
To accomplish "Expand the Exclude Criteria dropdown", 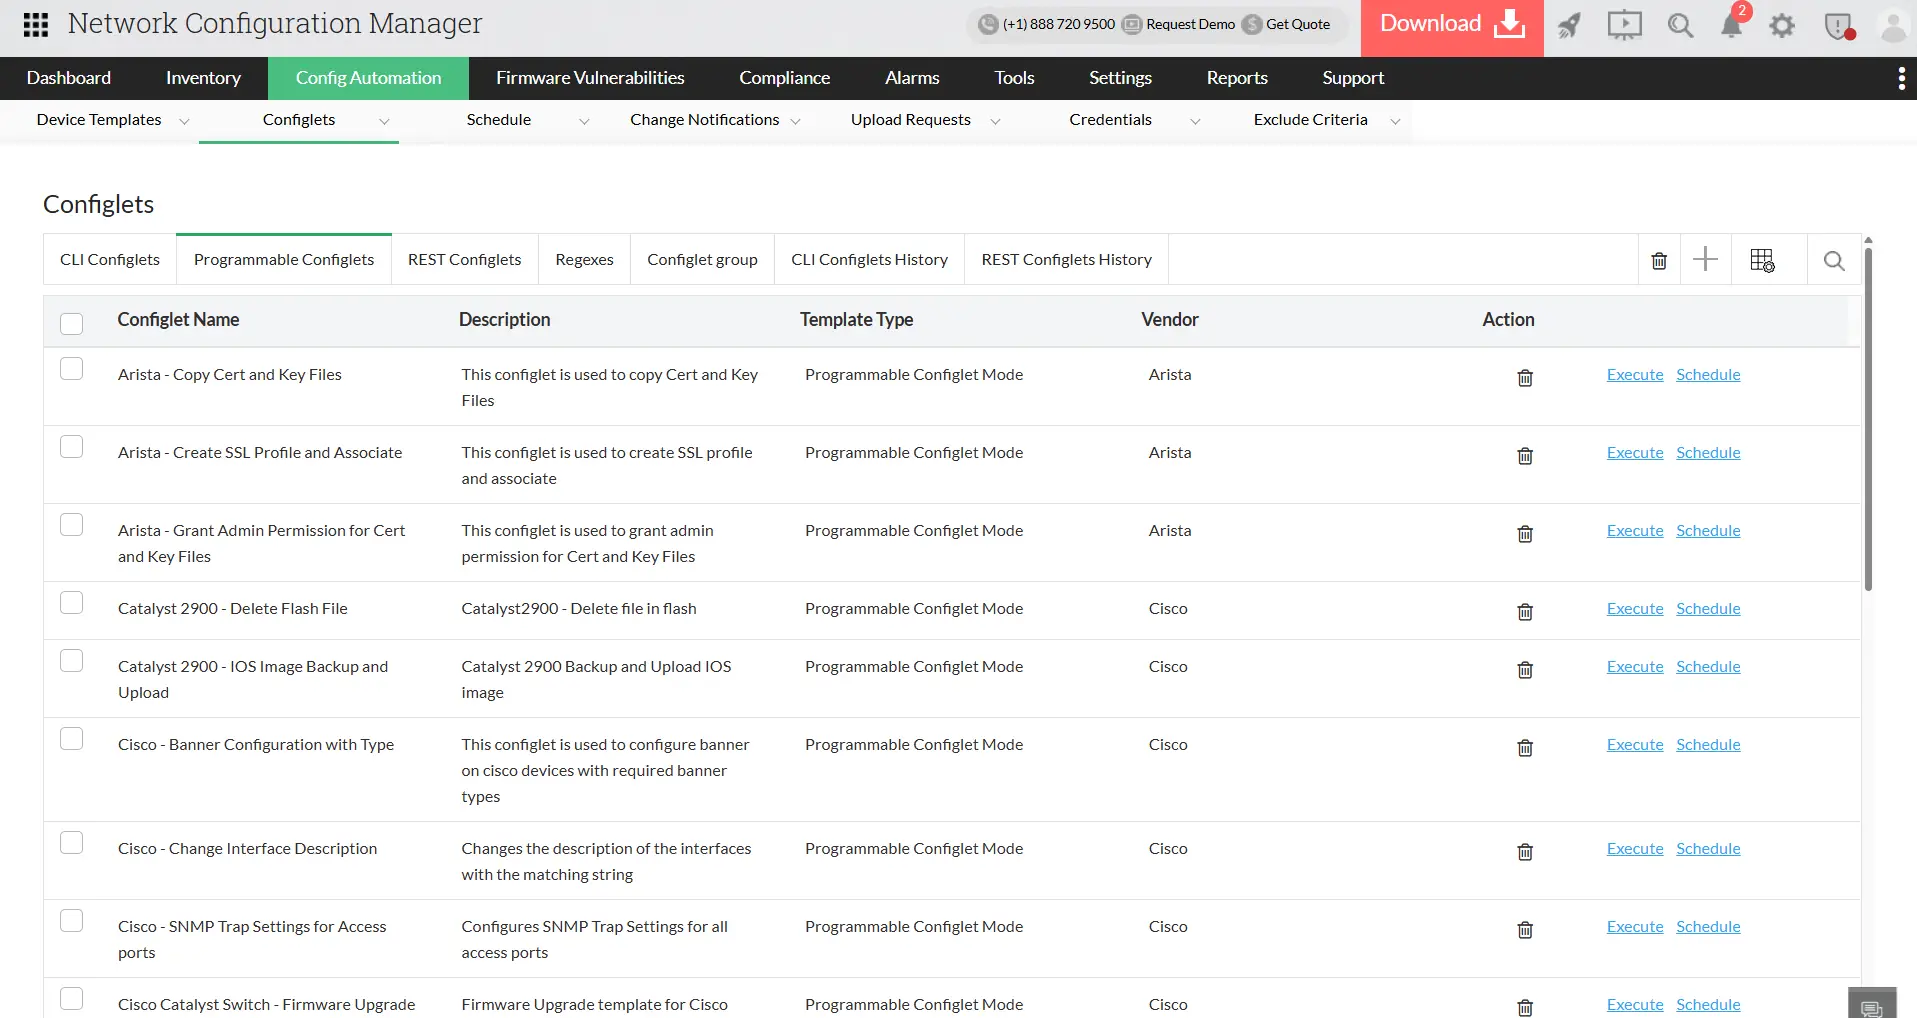I will pyautogui.click(x=1396, y=121).
